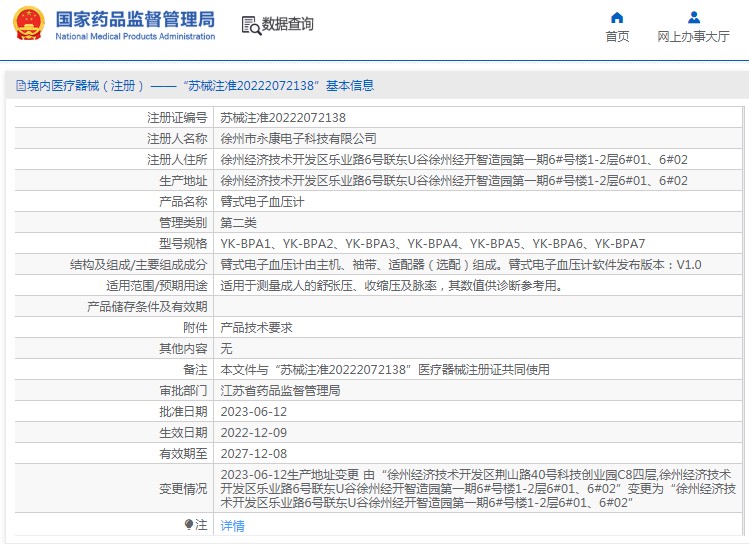Click the 首页 home icon
This screenshot has width=749, height=544.
pyautogui.click(x=617, y=18)
